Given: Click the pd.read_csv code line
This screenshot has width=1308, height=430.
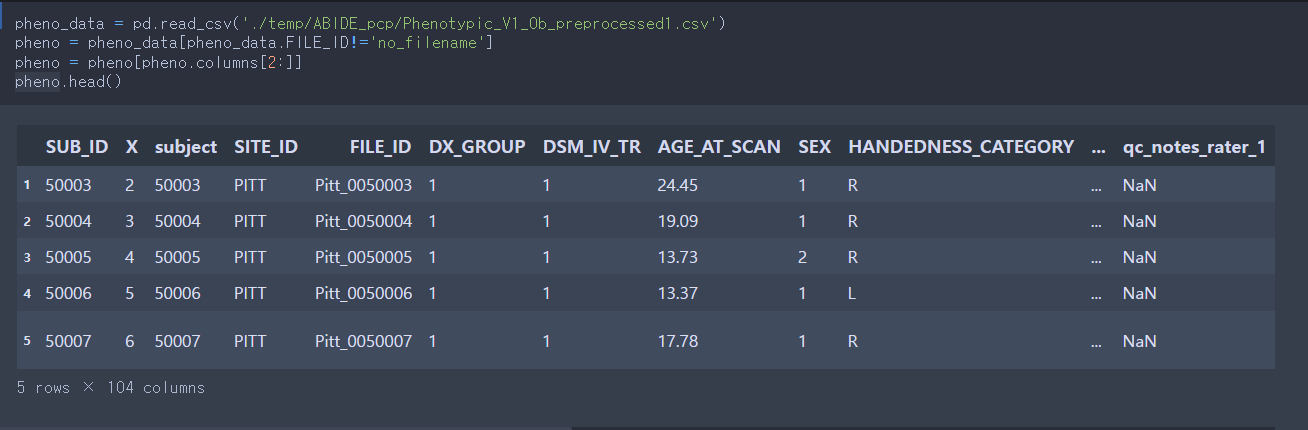Looking at the screenshot, I should click(371, 23).
